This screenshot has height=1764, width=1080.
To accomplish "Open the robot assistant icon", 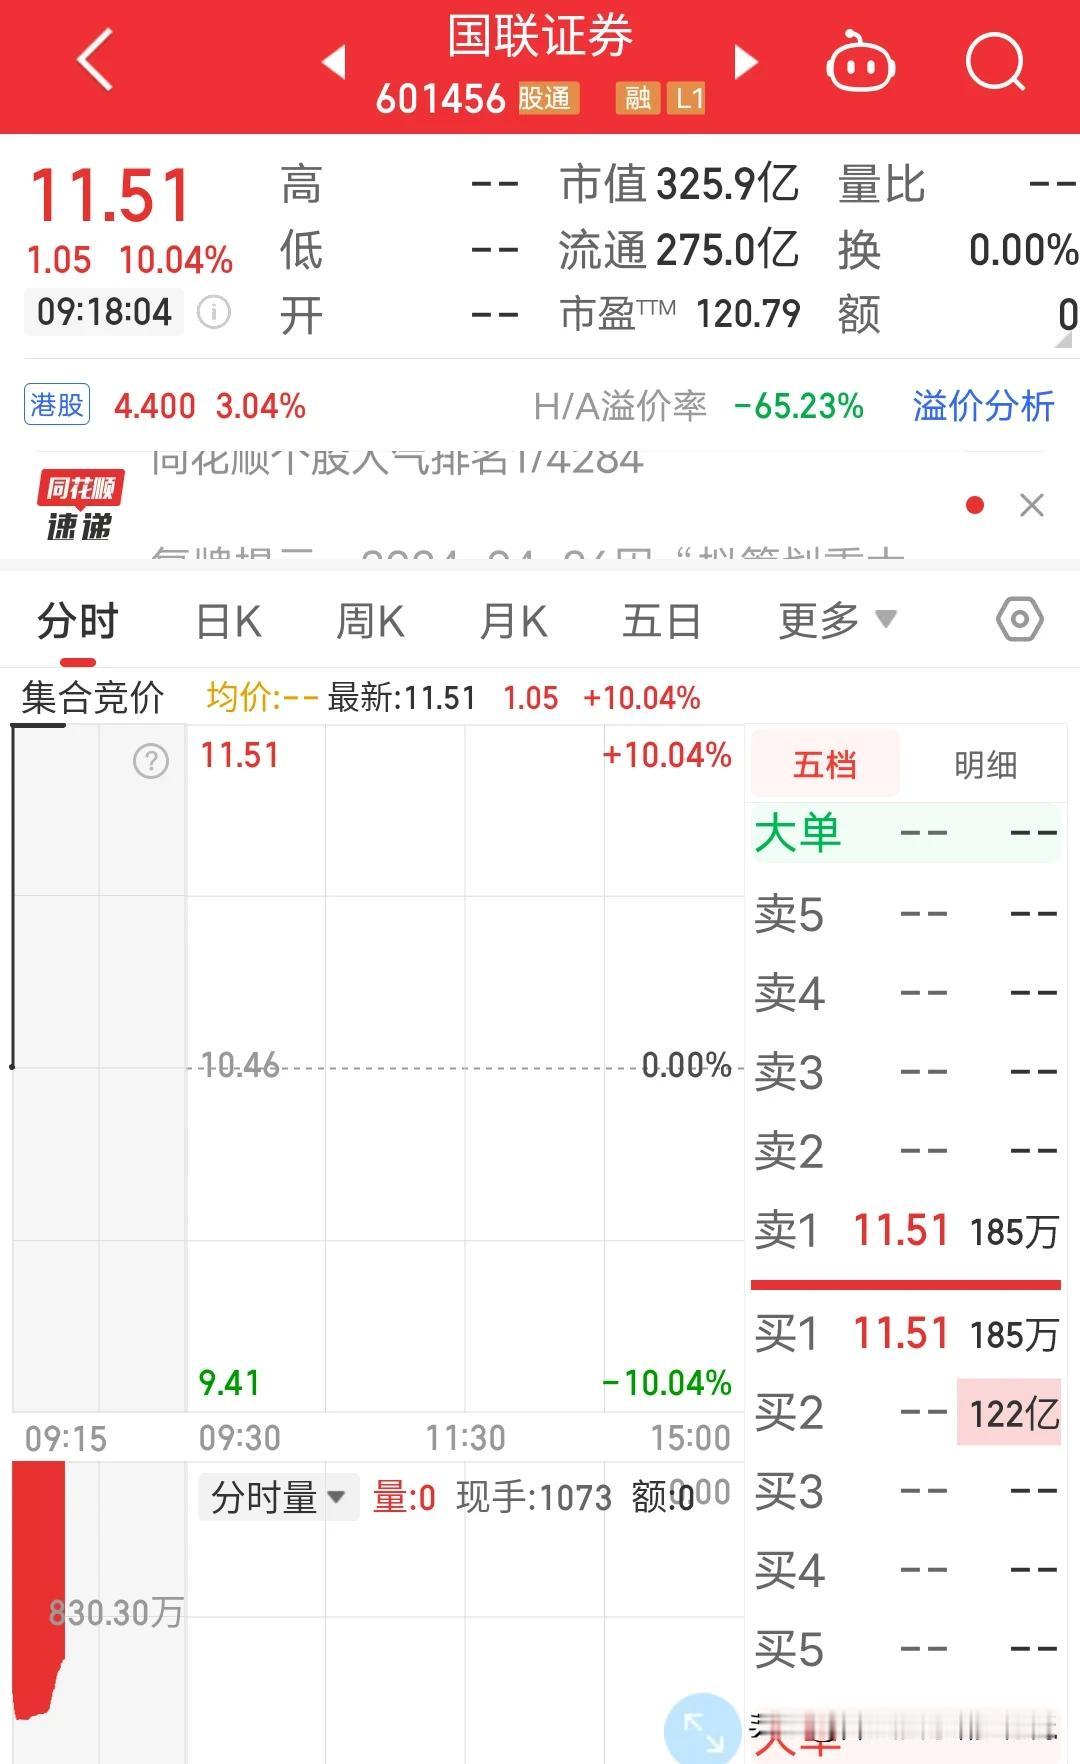I will [860, 62].
